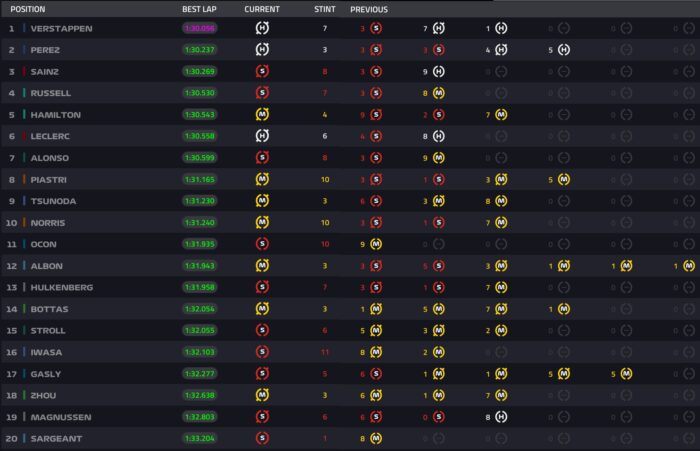
Task: Click Sainz's current soft tyre icon
Action: pos(262,71)
